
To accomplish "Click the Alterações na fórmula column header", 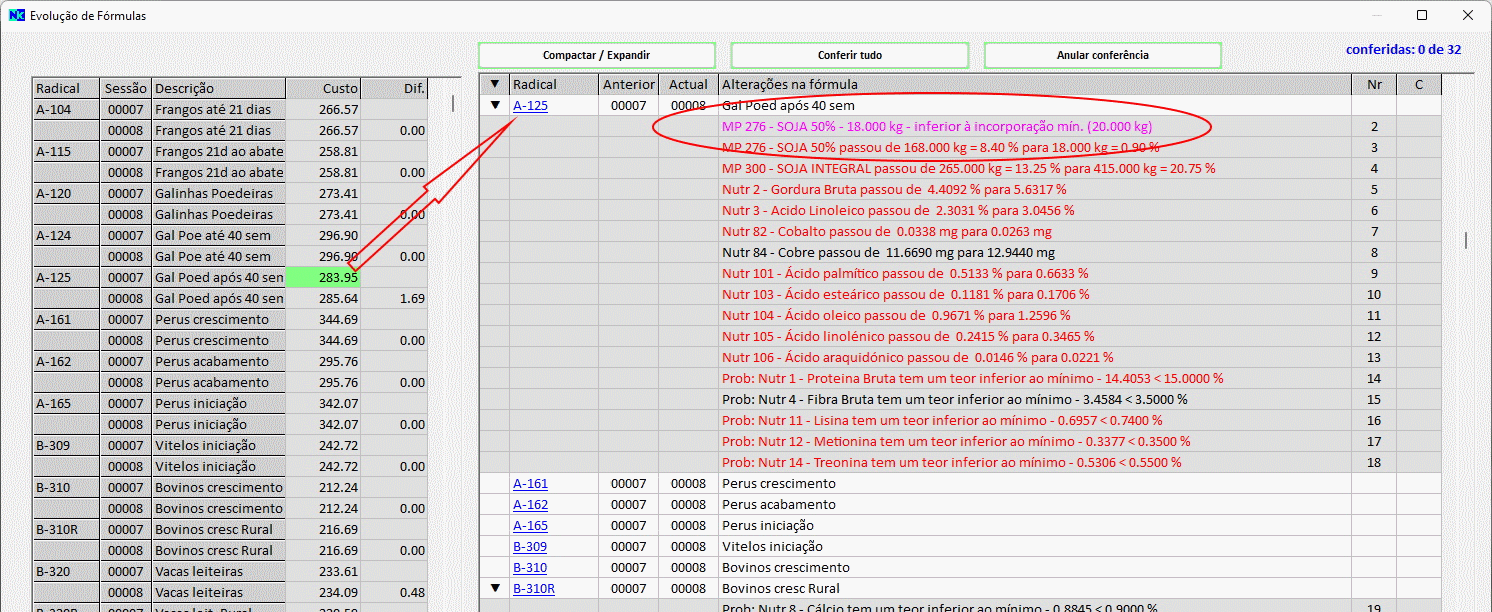I will [x=1034, y=84].
